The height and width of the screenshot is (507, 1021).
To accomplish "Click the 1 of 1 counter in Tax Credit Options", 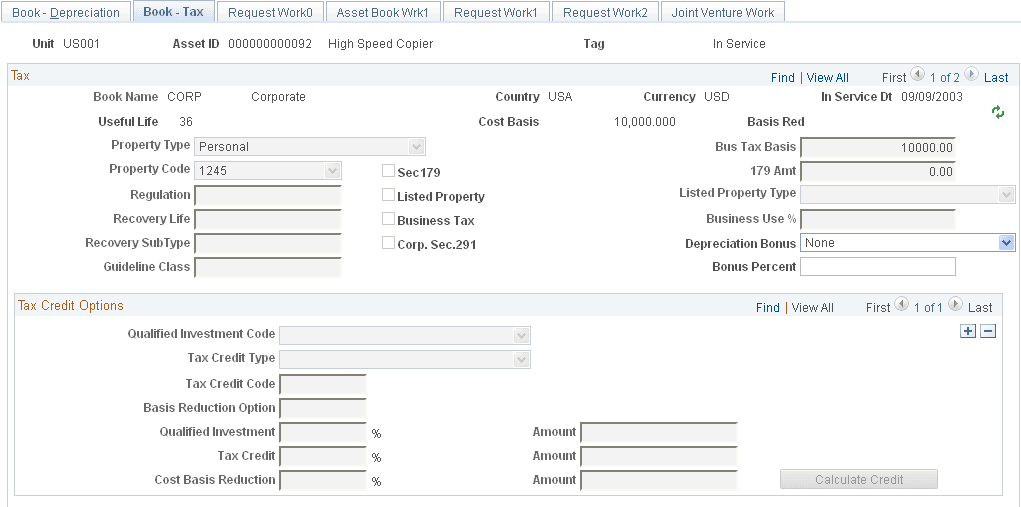I will (929, 307).
